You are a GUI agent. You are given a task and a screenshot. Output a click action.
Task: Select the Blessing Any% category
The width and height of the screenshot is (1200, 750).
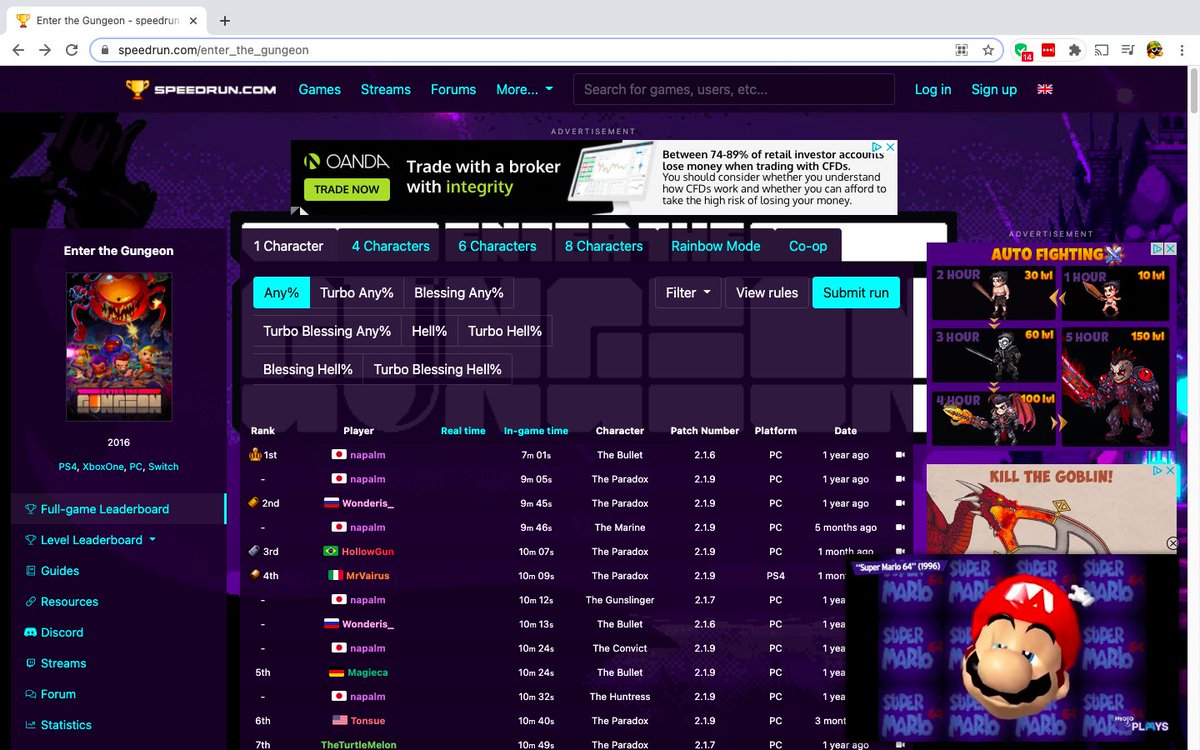[459, 293]
